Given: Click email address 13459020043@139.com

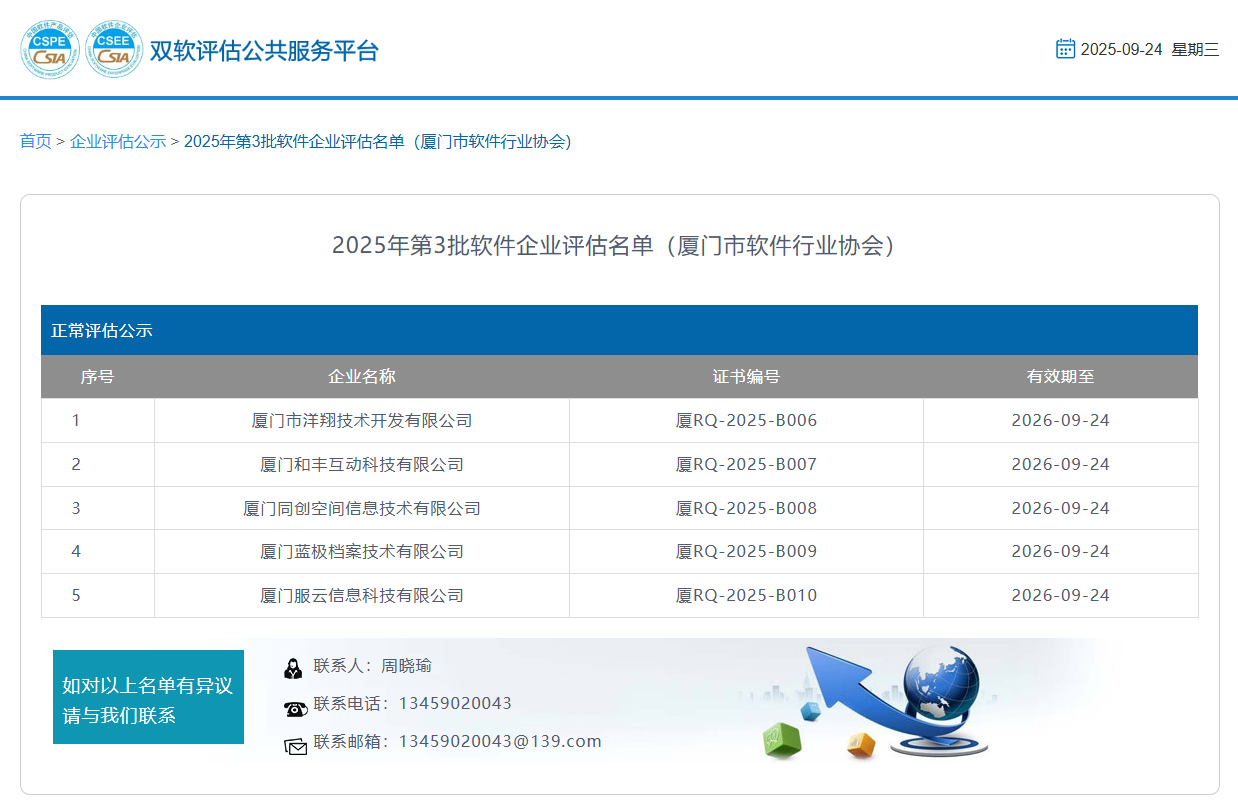Looking at the screenshot, I should pos(500,741).
